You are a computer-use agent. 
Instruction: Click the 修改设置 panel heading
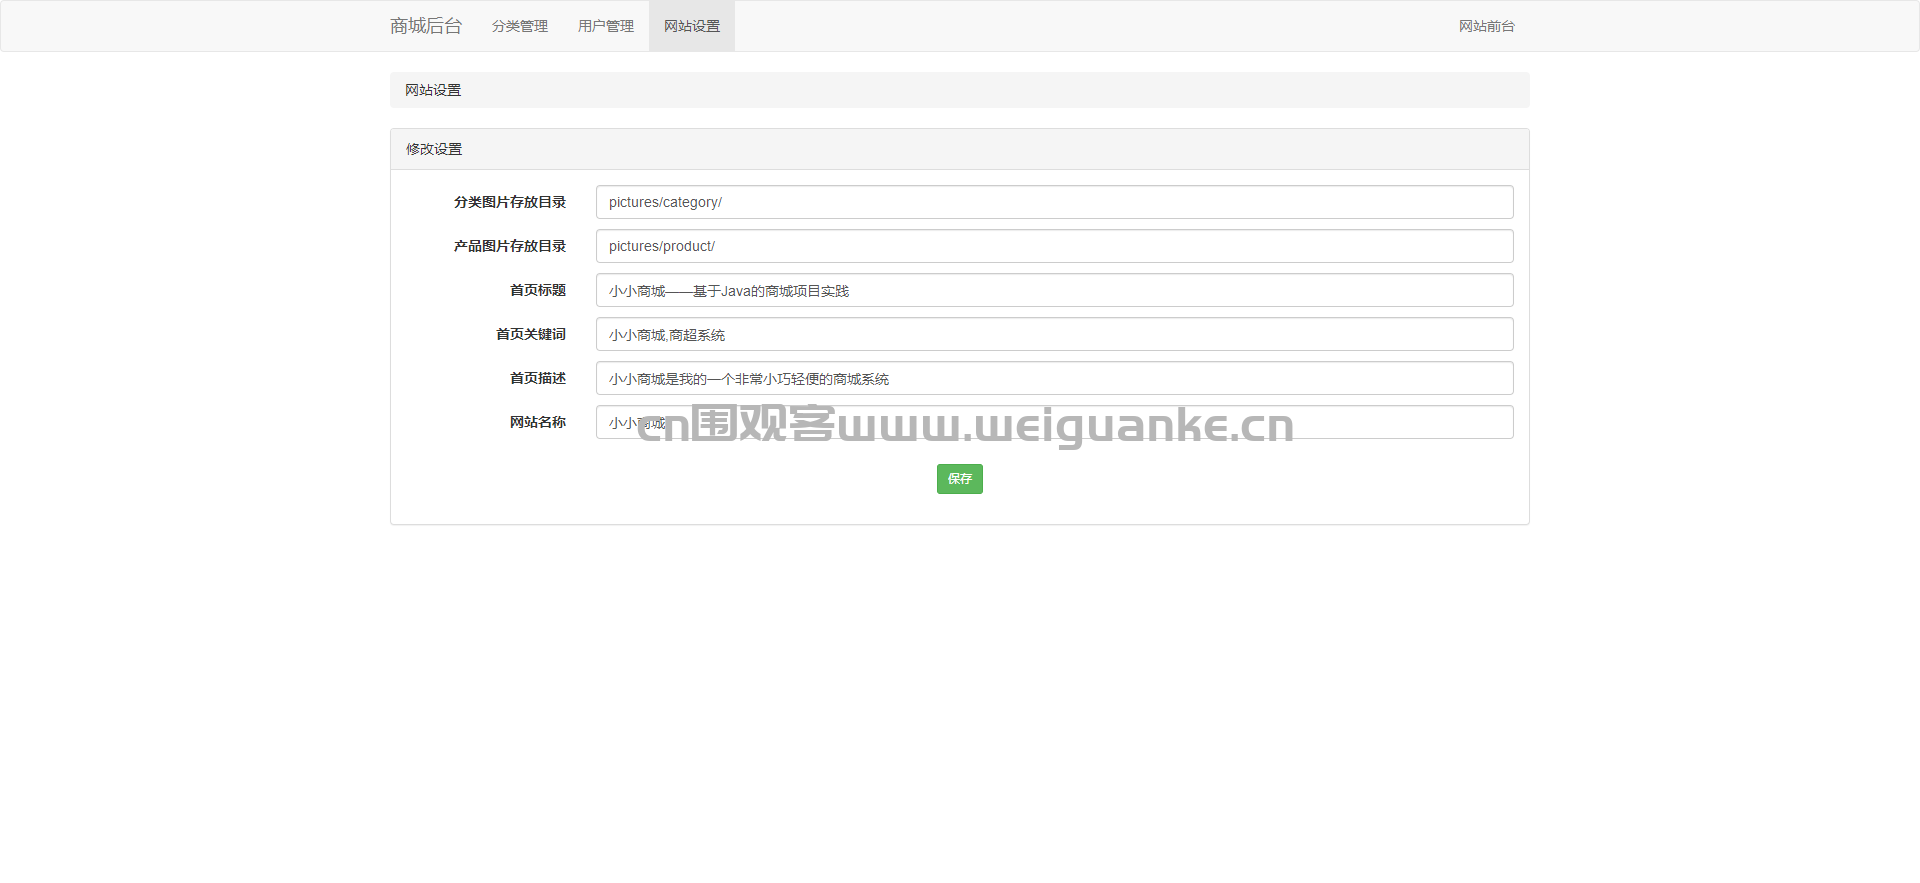pos(434,149)
